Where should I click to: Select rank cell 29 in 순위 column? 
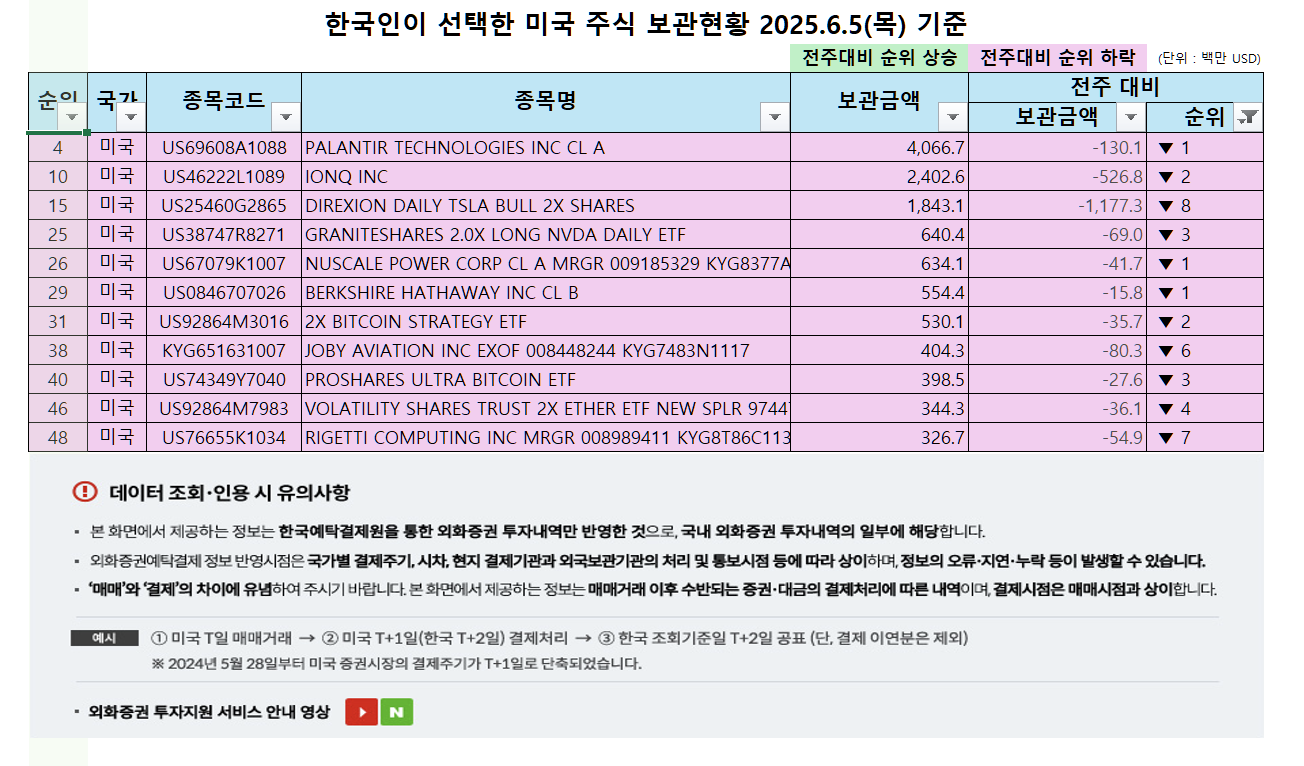click(x=58, y=293)
